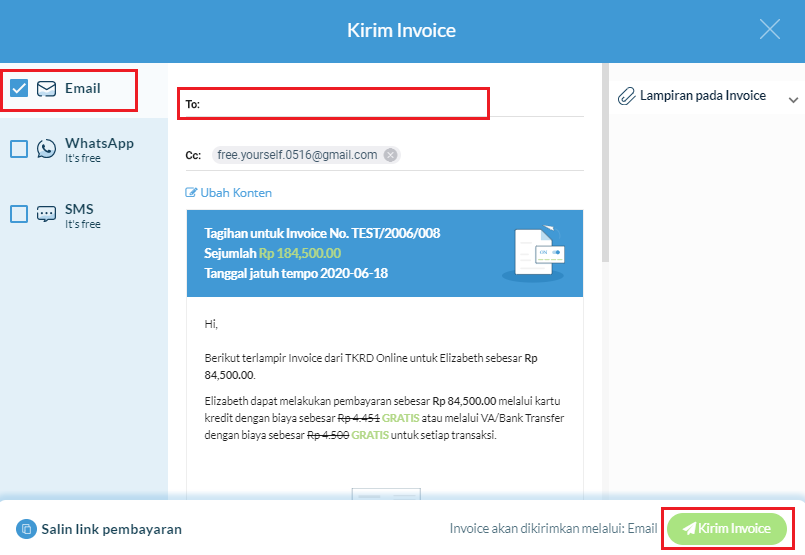
Task: Click the WhatsApp label text
Action: click(x=99, y=143)
